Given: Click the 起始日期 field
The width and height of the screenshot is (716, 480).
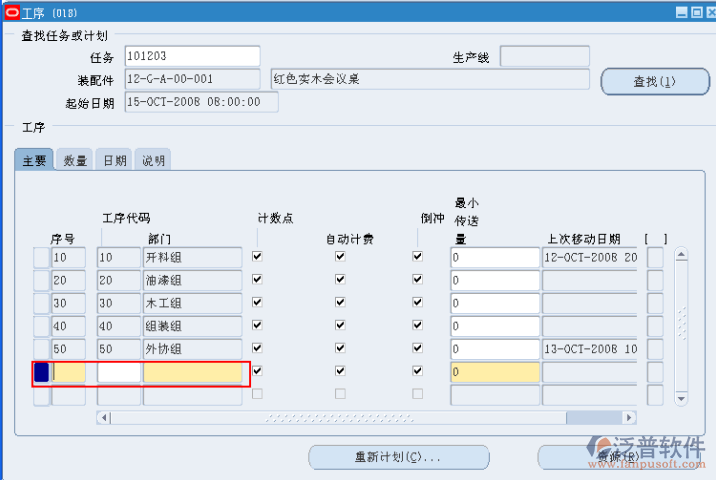Looking at the screenshot, I should 201,102.
